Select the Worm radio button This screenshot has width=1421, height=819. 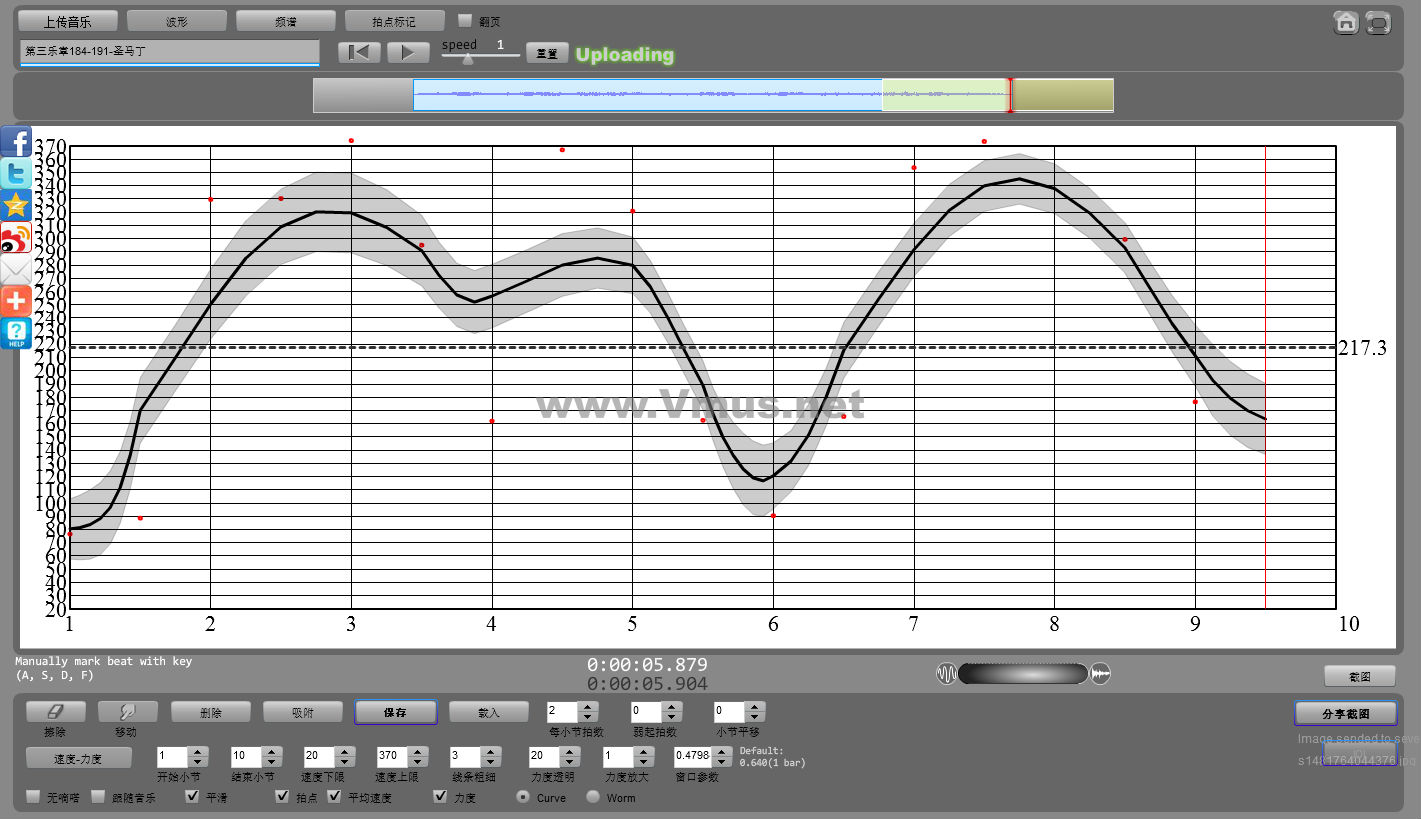[593, 797]
